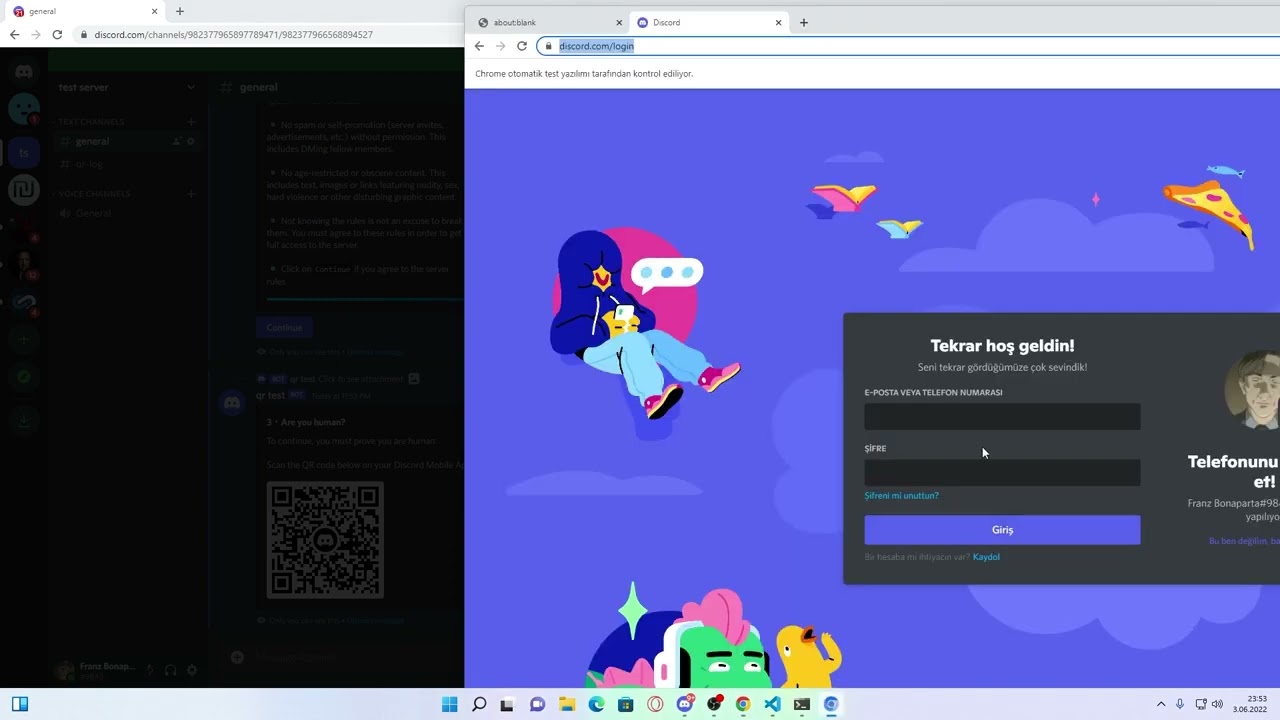Open new tab in right Chrome window
This screenshot has width=1280, height=720.
coord(804,22)
